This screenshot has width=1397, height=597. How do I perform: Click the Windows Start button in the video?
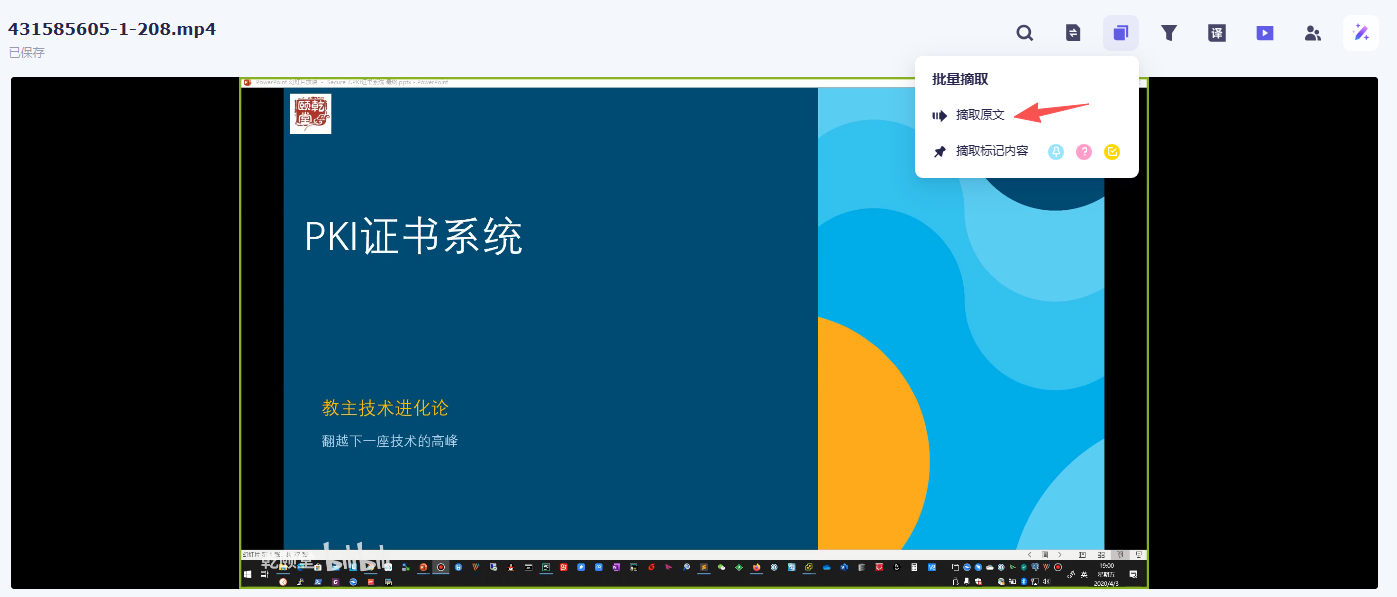pyautogui.click(x=246, y=574)
